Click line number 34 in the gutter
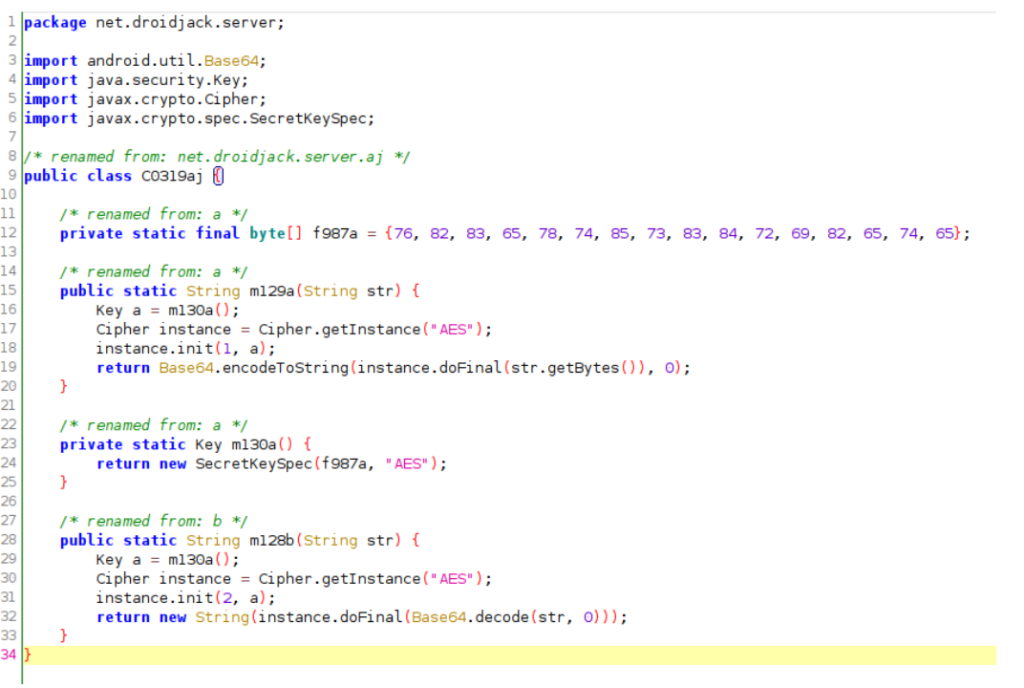 pyautogui.click(x=10, y=655)
